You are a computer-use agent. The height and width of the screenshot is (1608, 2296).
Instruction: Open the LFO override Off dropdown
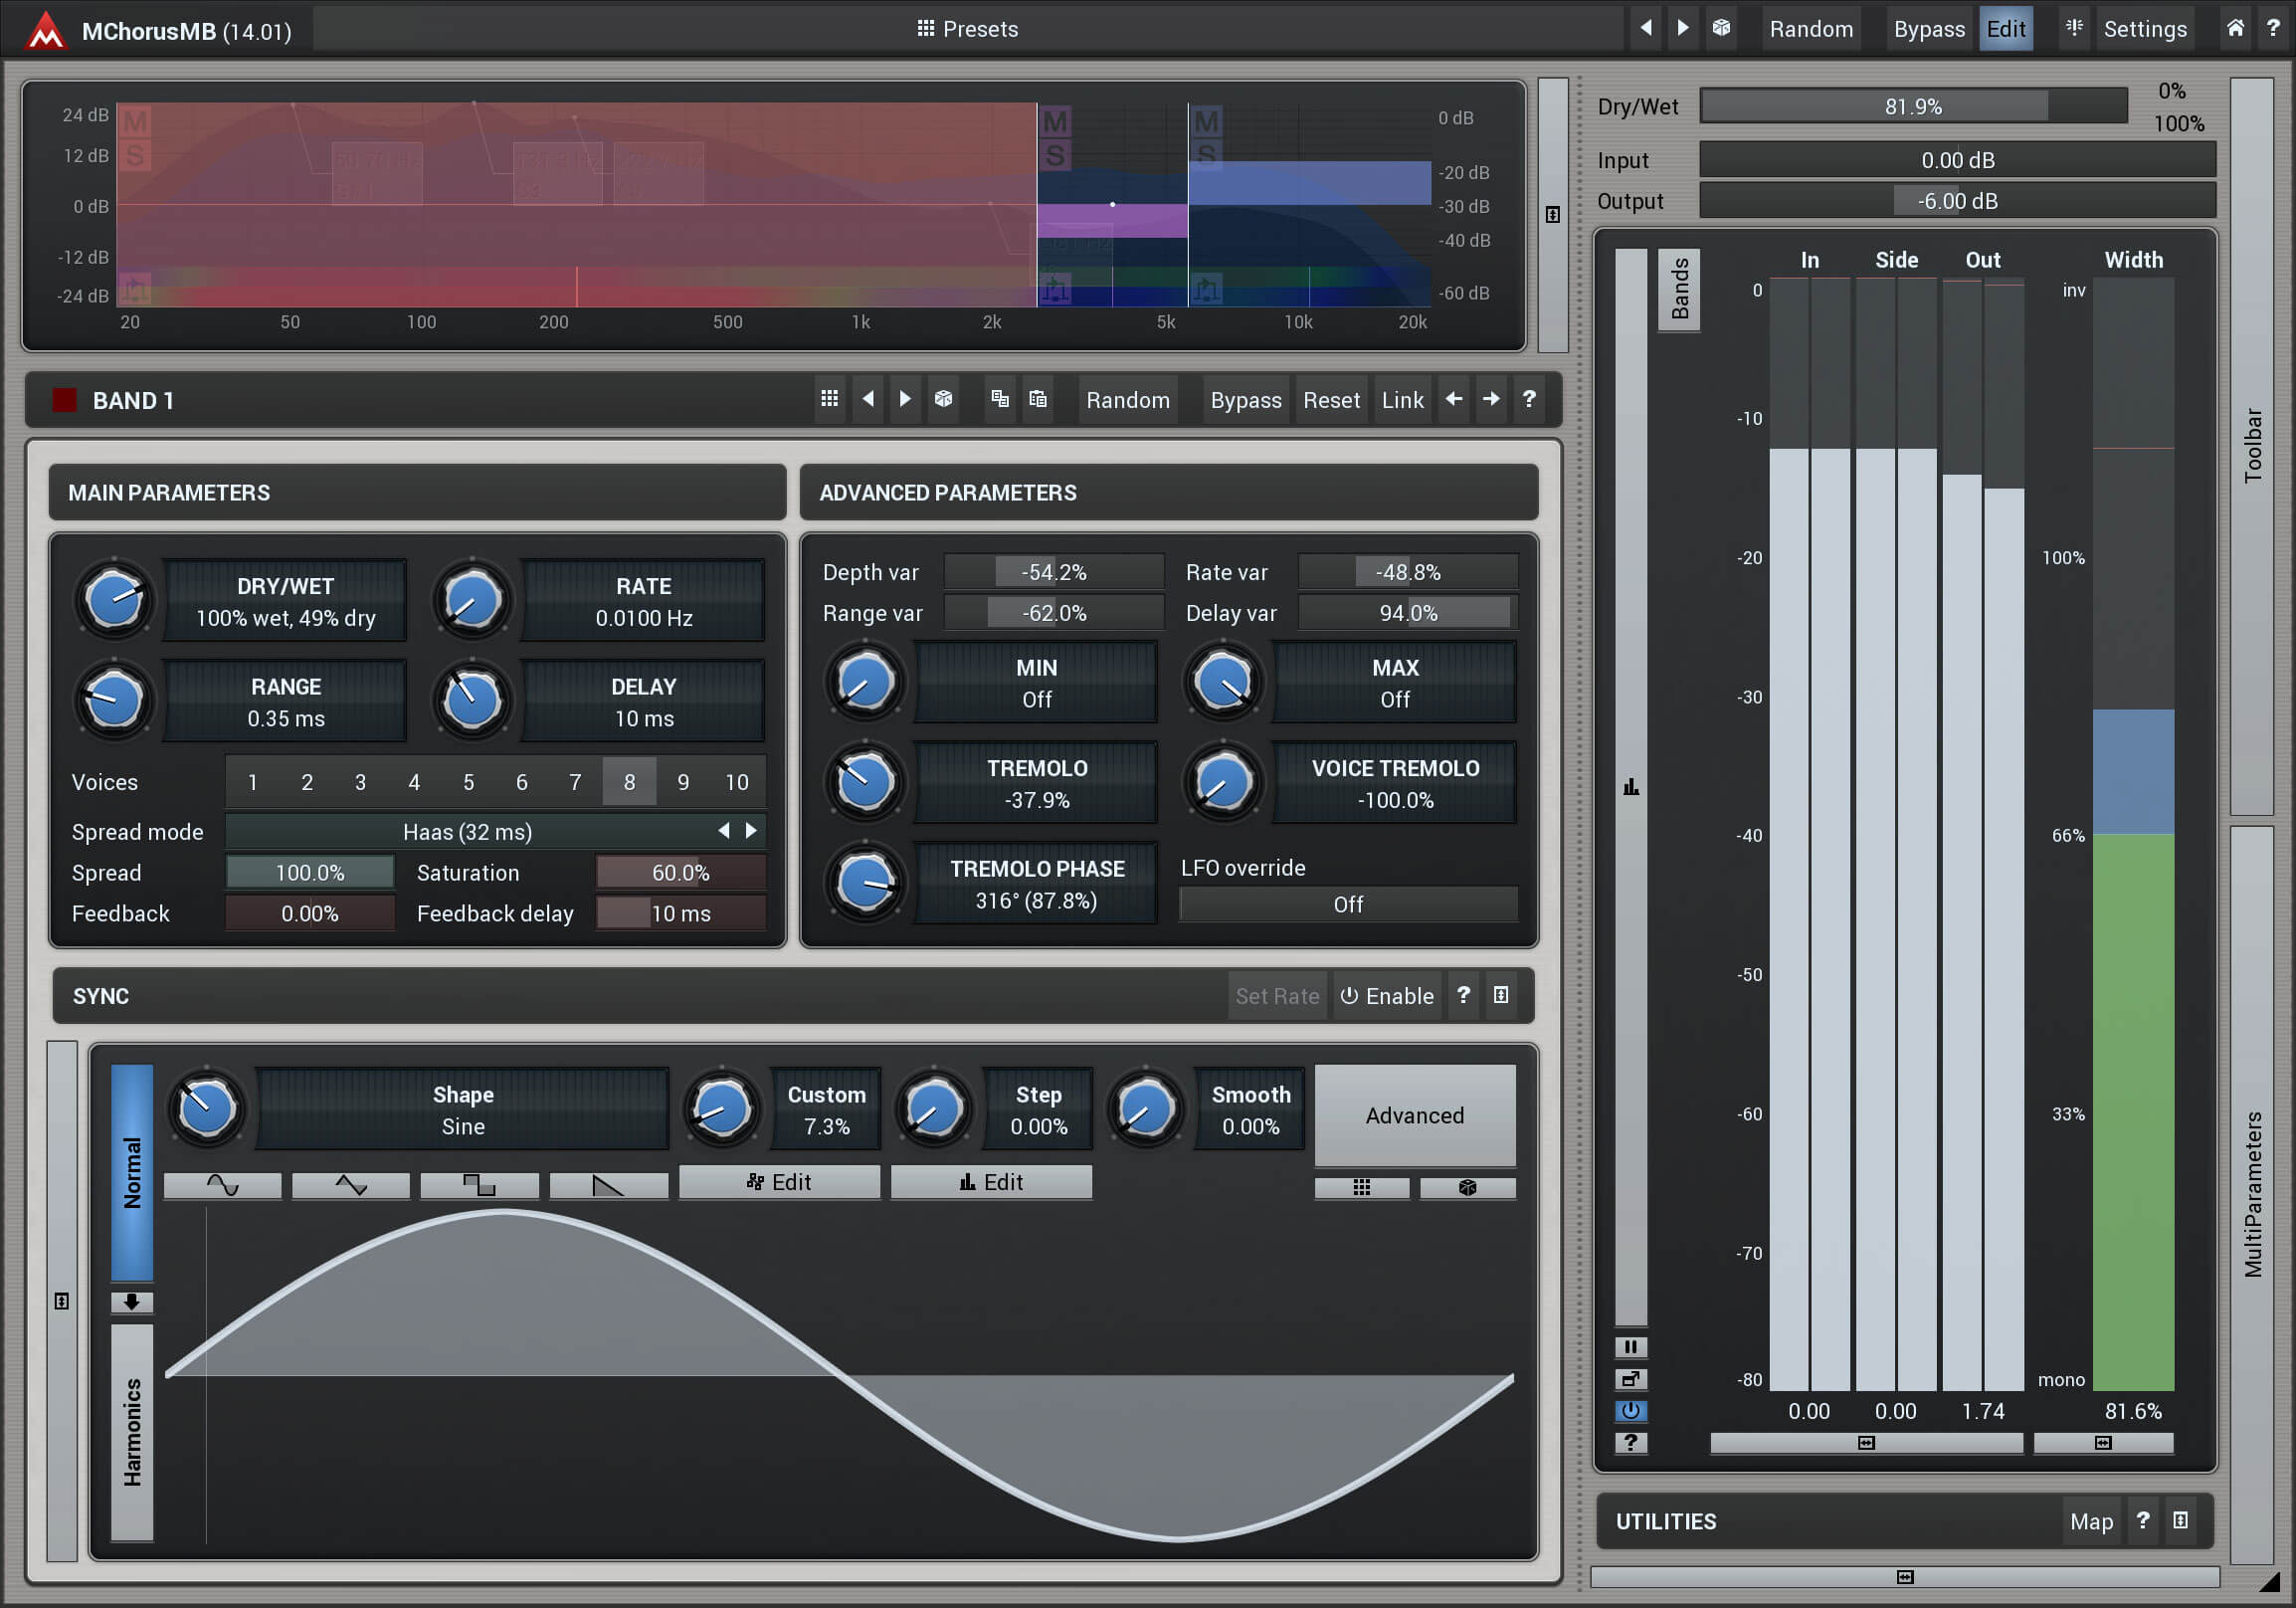[x=1348, y=904]
